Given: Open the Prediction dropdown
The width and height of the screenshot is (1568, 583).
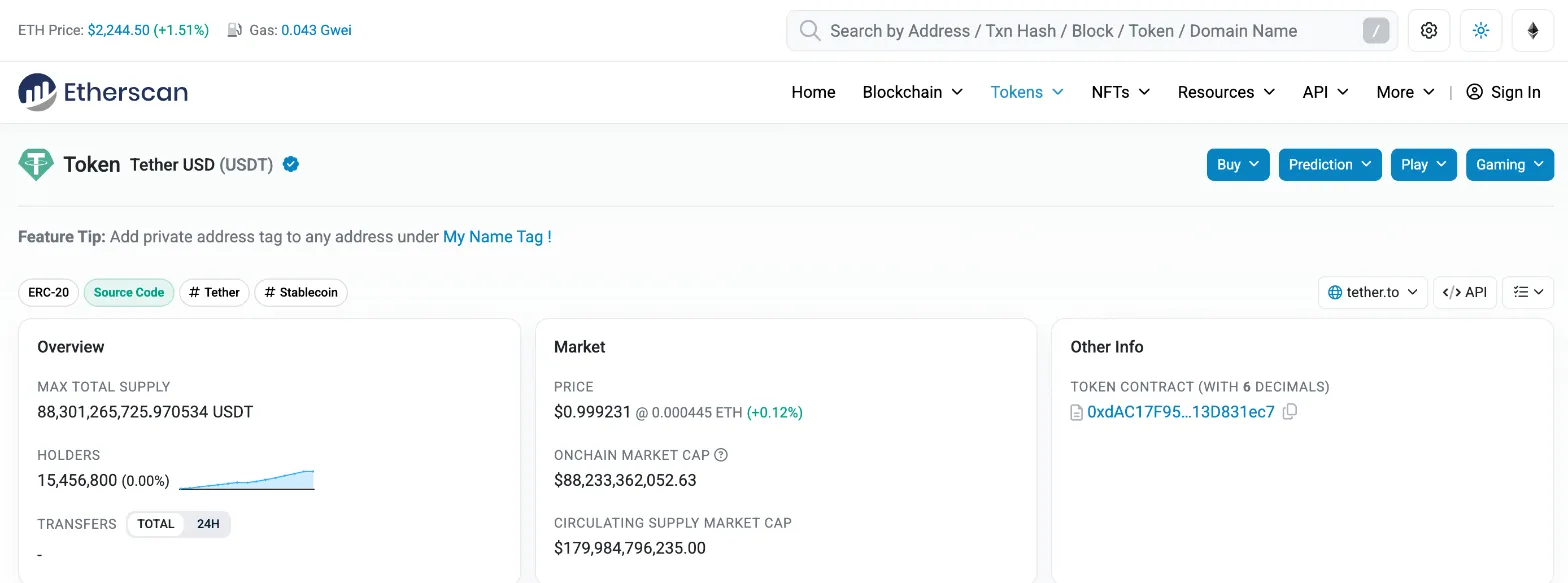Looking at the screenshot, I should tap(1330, 165).
